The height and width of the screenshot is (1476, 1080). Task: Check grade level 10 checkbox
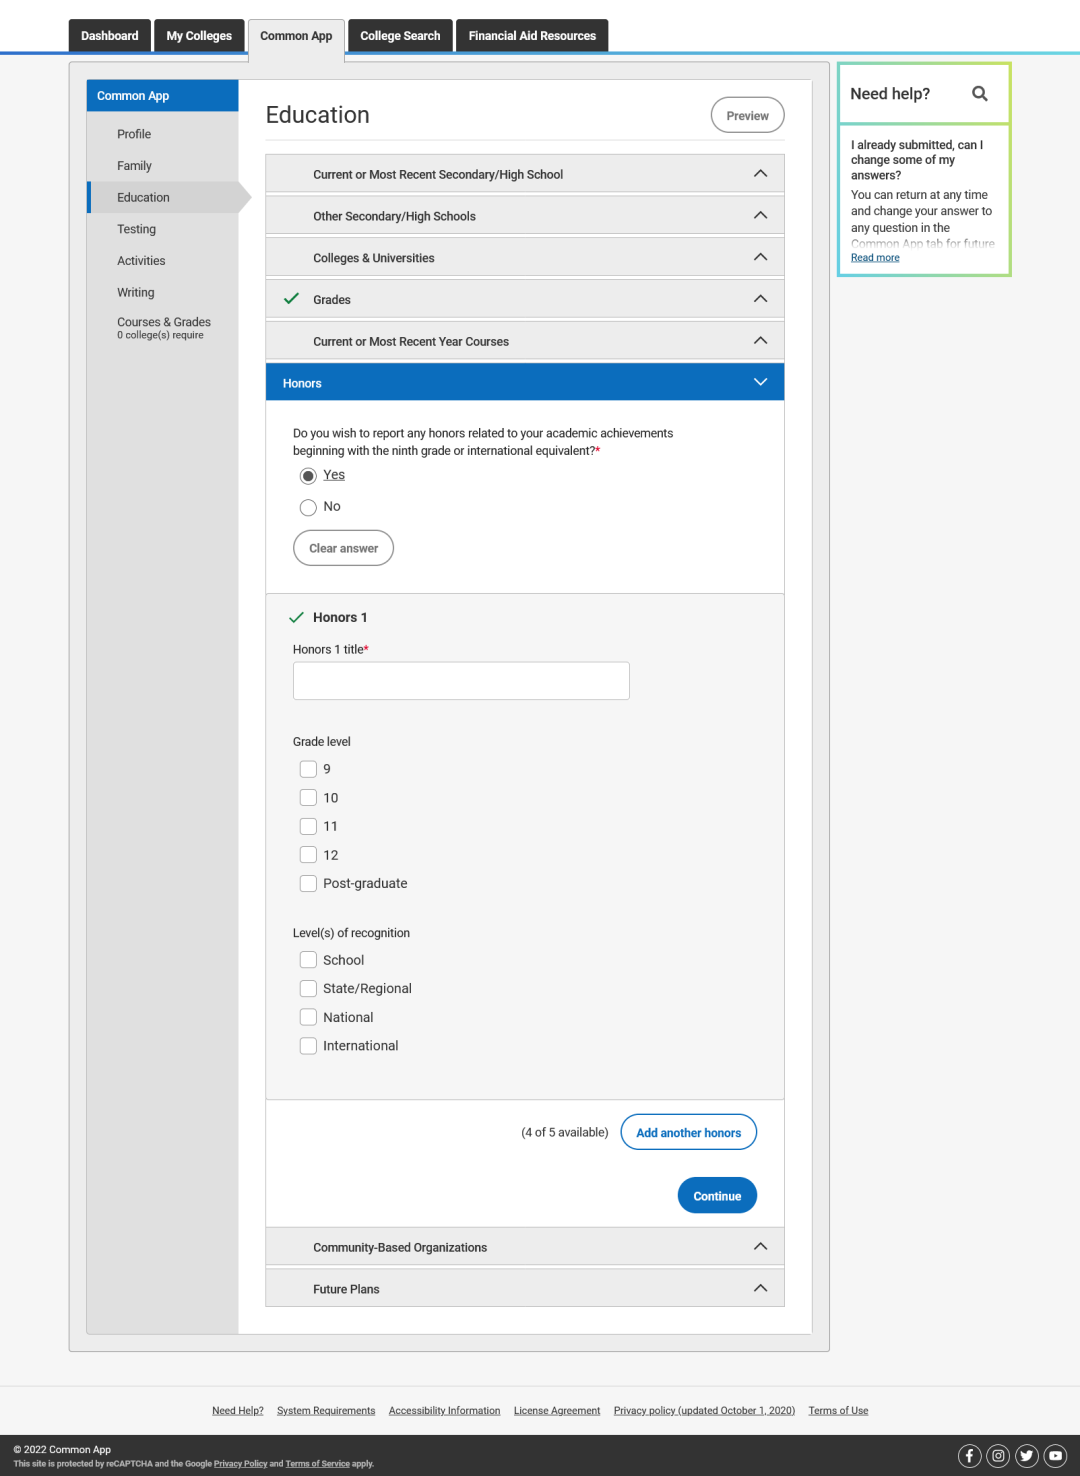pos(308,798)
